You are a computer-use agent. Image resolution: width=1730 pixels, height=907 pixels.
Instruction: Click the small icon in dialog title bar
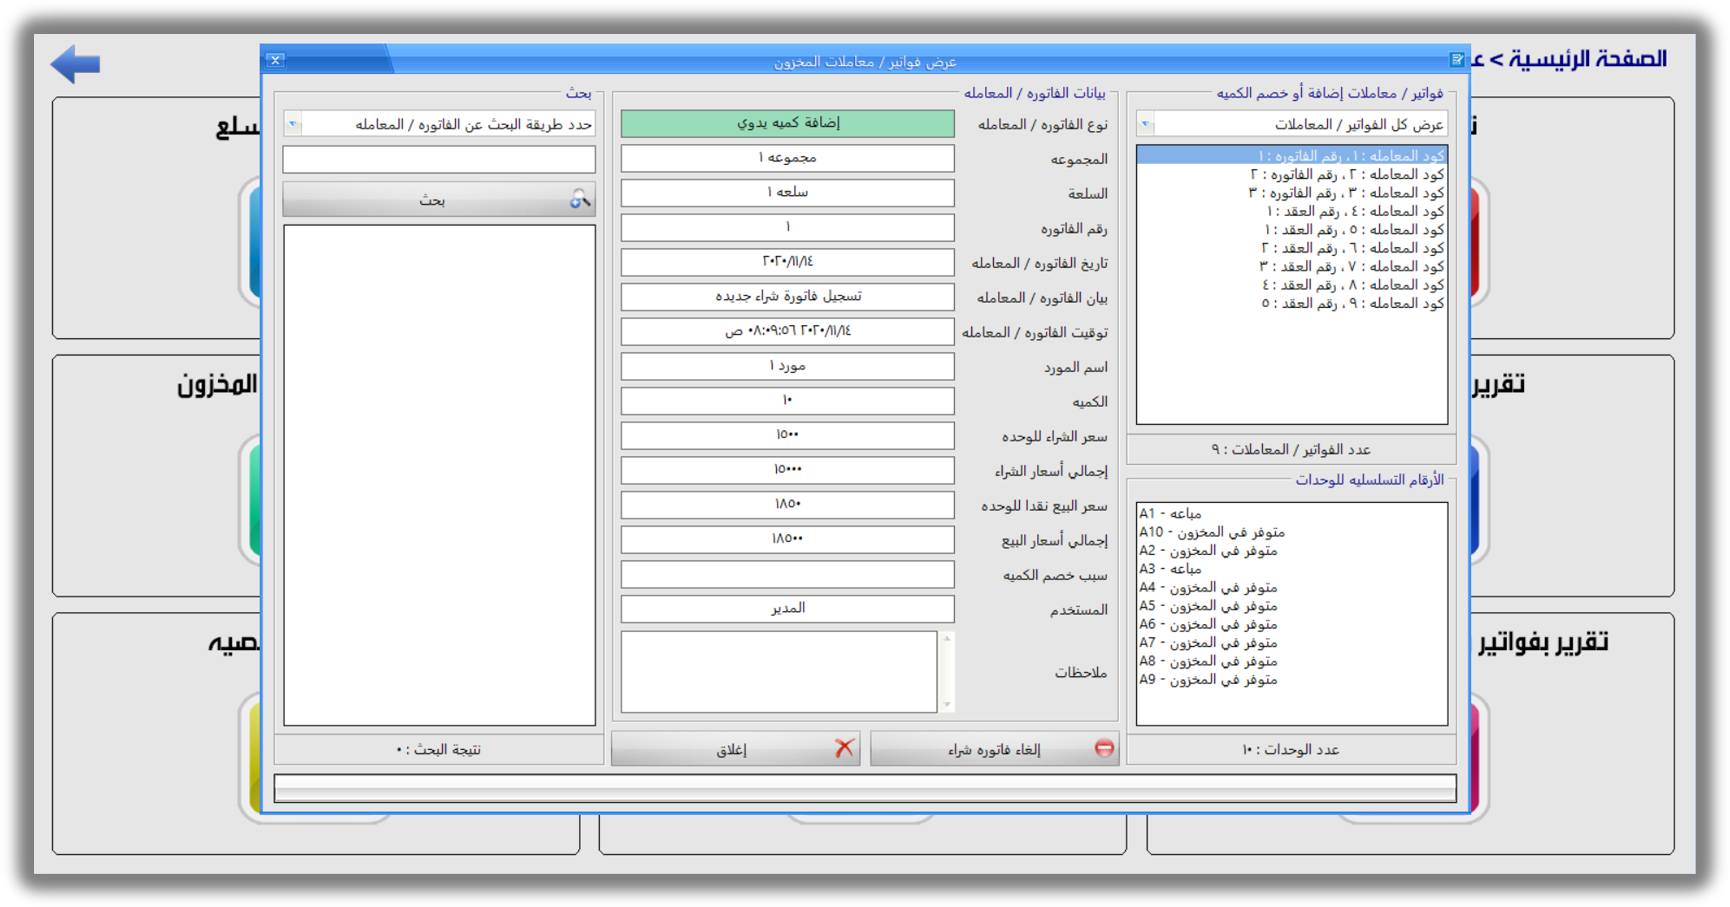[1457, 60]
